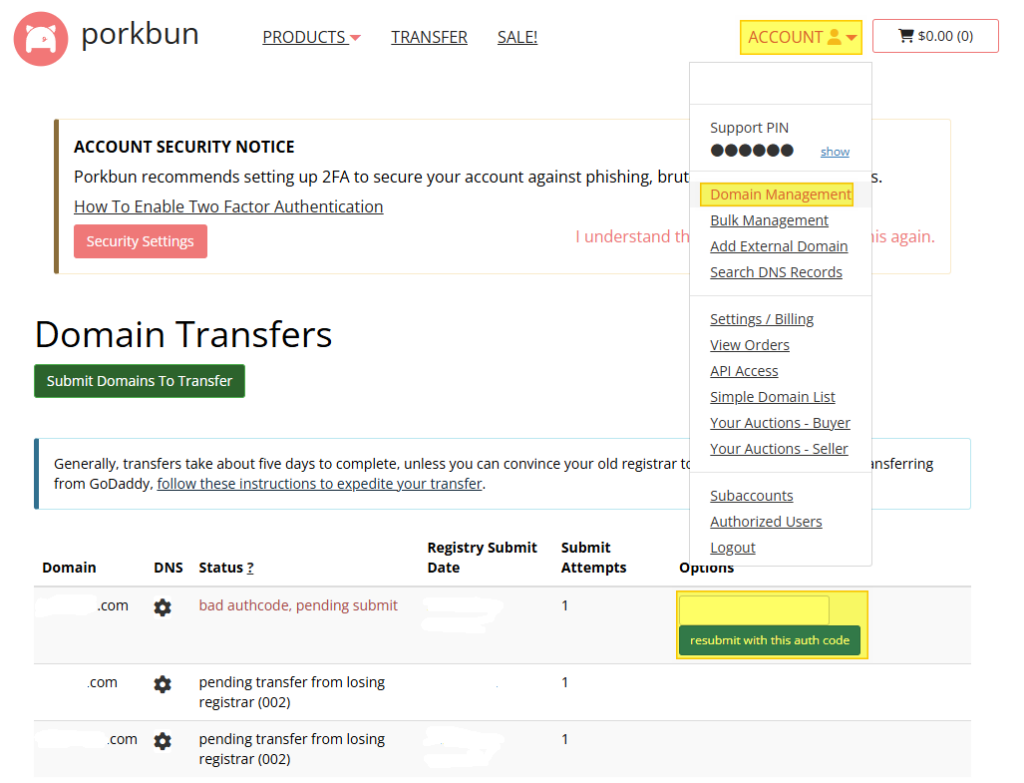Open View Orders
The image size is (1024, 783).
(x=750, y=345)
